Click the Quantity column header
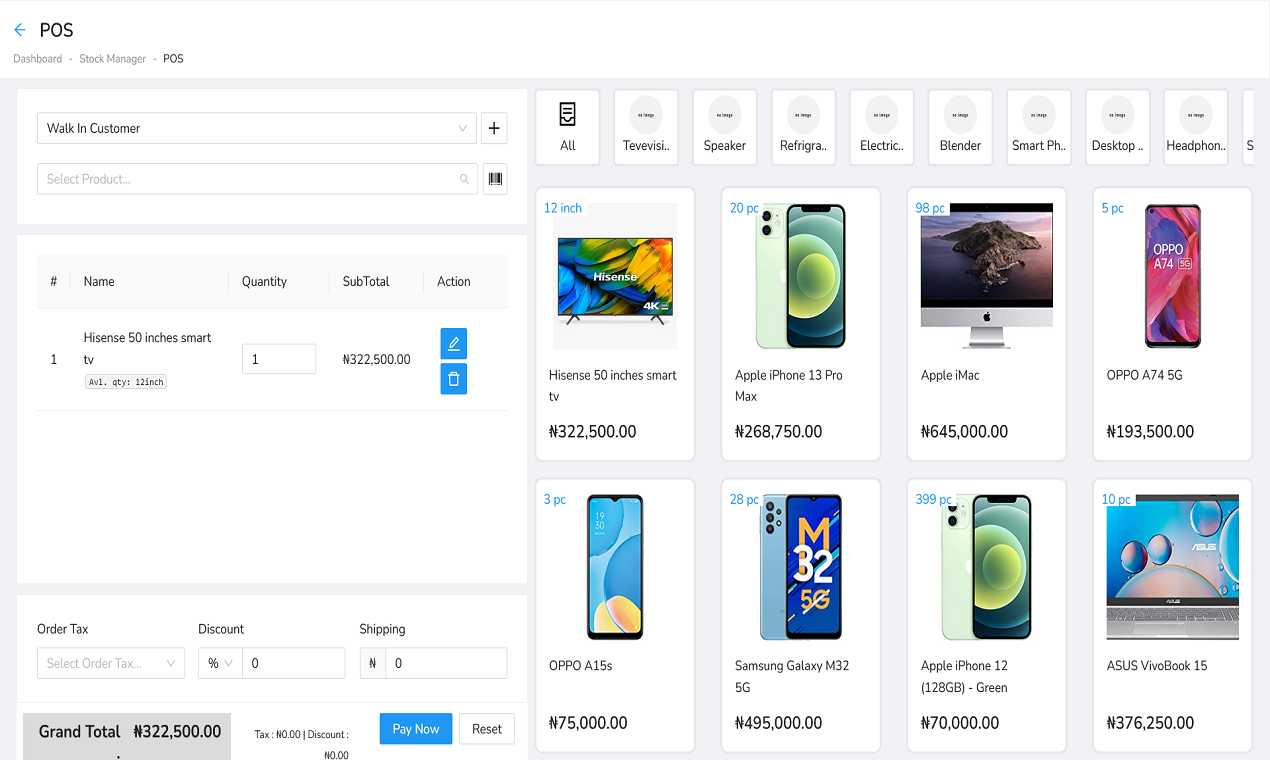The image size is (1270, 760). pyautogui.click(x=264, y=281)
